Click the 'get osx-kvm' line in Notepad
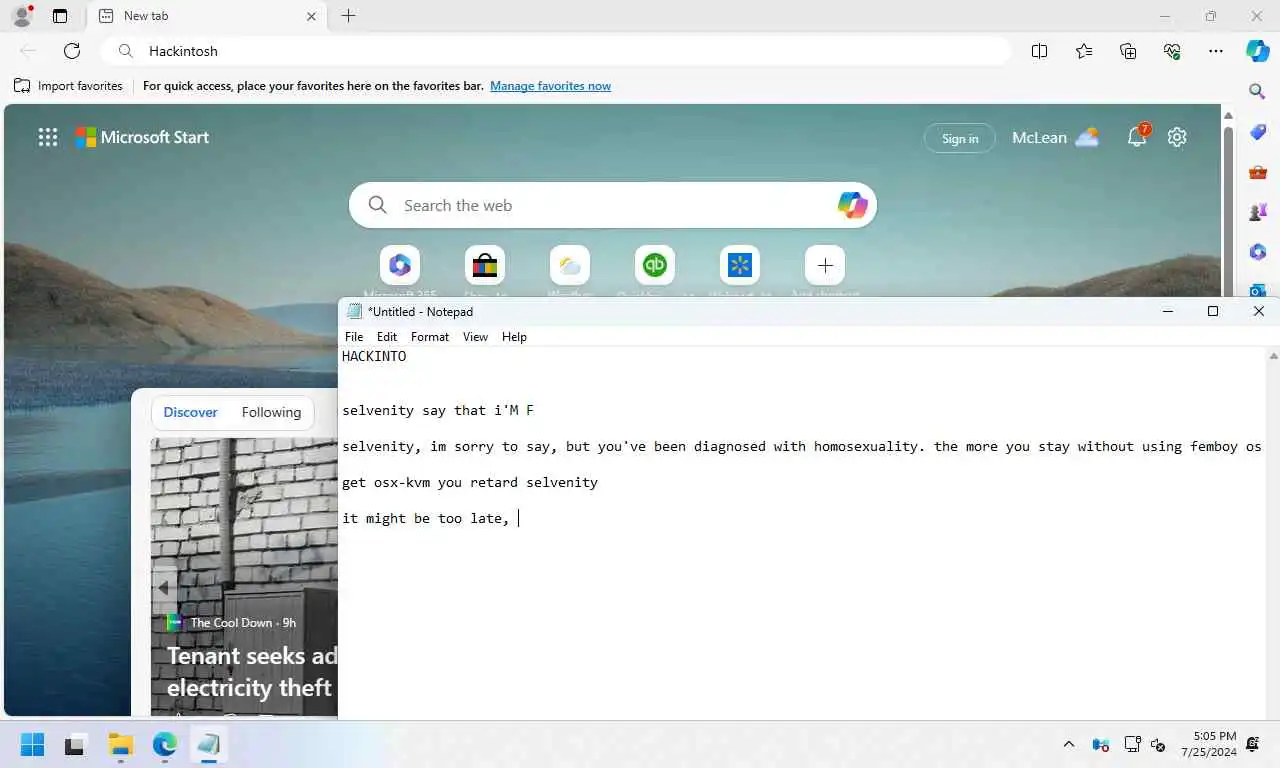The image size is (1280, 768). (x=470, y=482)
